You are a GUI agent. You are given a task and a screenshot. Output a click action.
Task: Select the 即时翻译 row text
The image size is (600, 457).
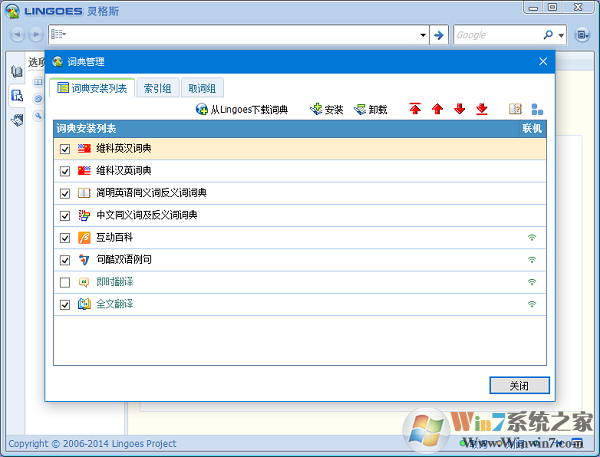pos(114,282)
